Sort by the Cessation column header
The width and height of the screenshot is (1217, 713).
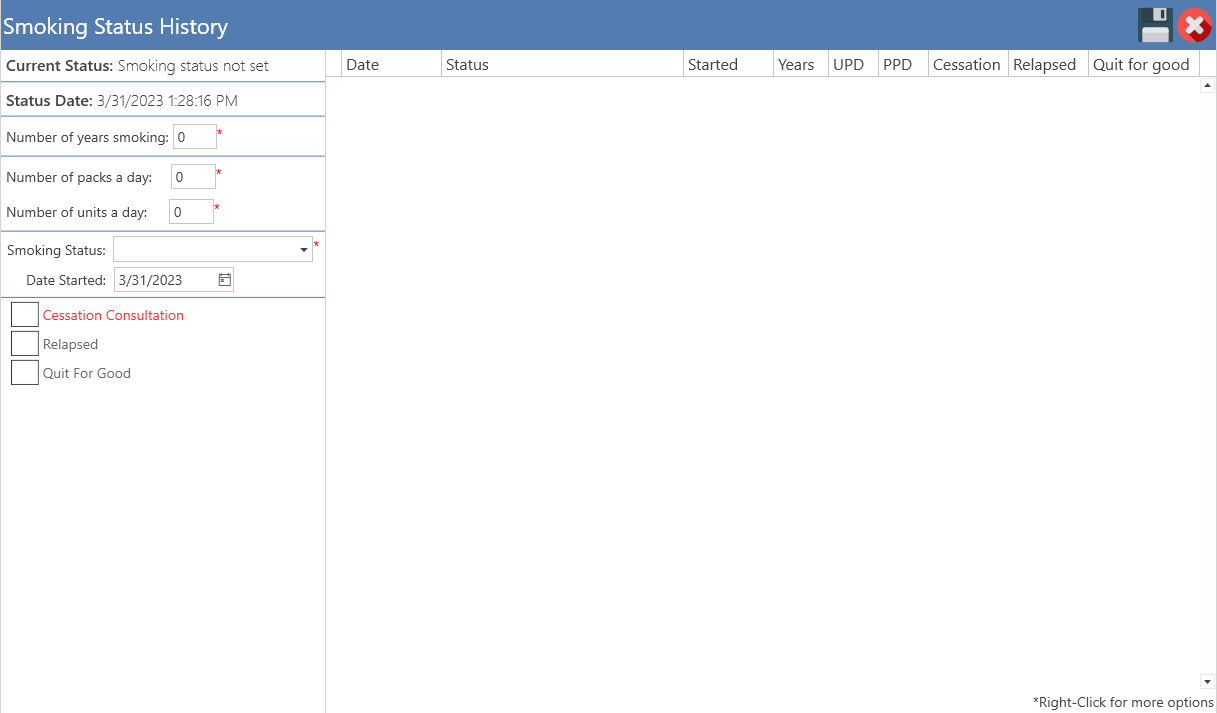tap(968, 64)
